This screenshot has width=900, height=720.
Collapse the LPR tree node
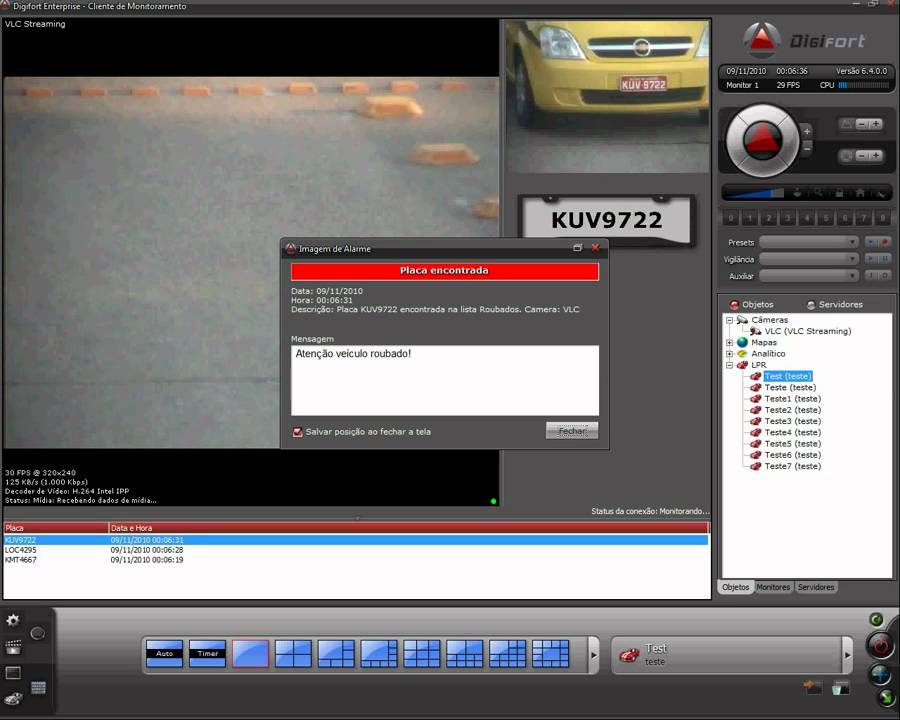[x=730, y=365]
